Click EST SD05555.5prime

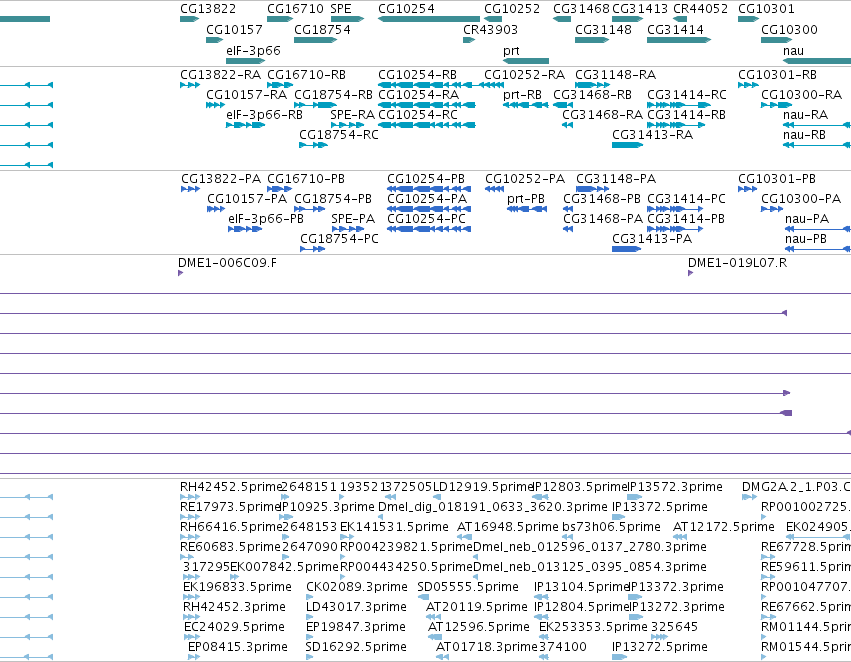(x=423, y=597)
